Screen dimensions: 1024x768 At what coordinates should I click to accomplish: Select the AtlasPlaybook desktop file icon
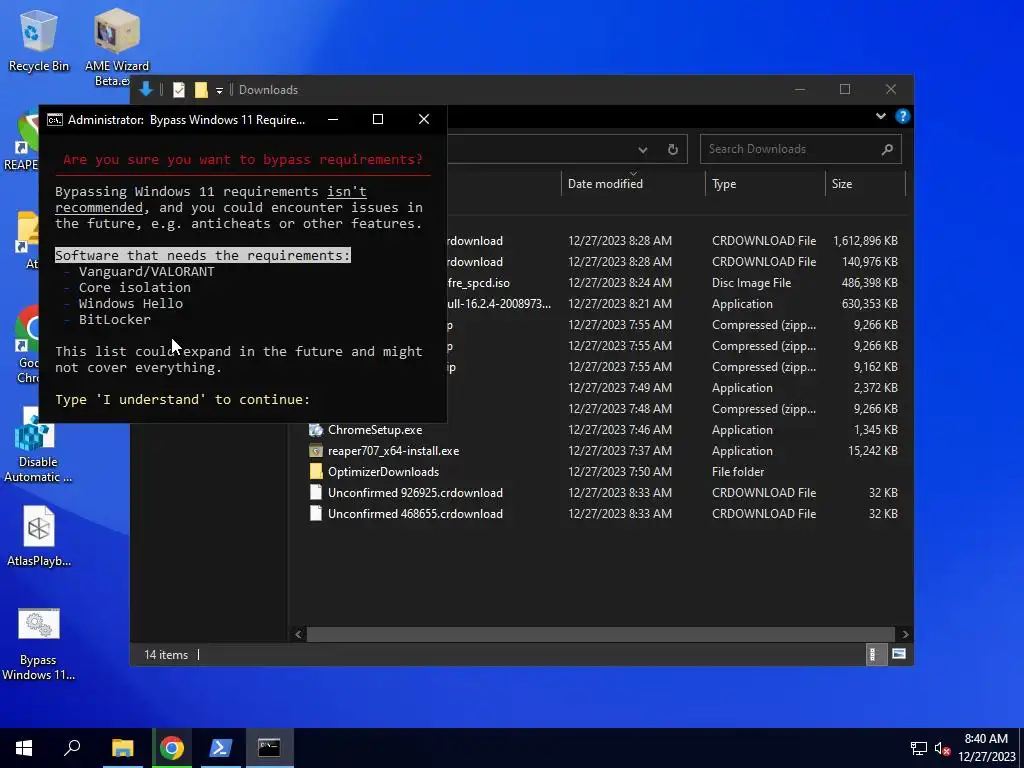39,536
